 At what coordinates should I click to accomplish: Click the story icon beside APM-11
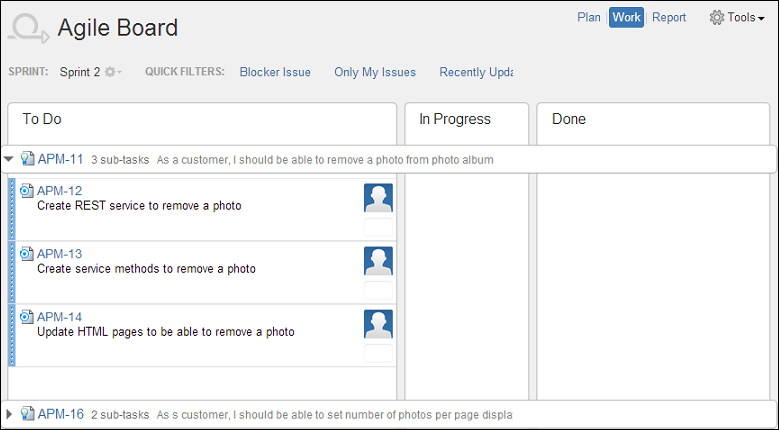click(x=27, y=159)
